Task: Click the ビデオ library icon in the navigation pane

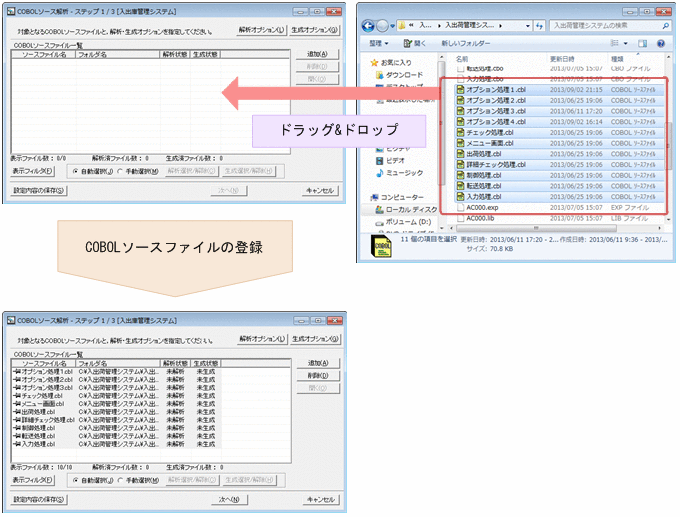Action: pyautogui.click(x=379, y=160)
